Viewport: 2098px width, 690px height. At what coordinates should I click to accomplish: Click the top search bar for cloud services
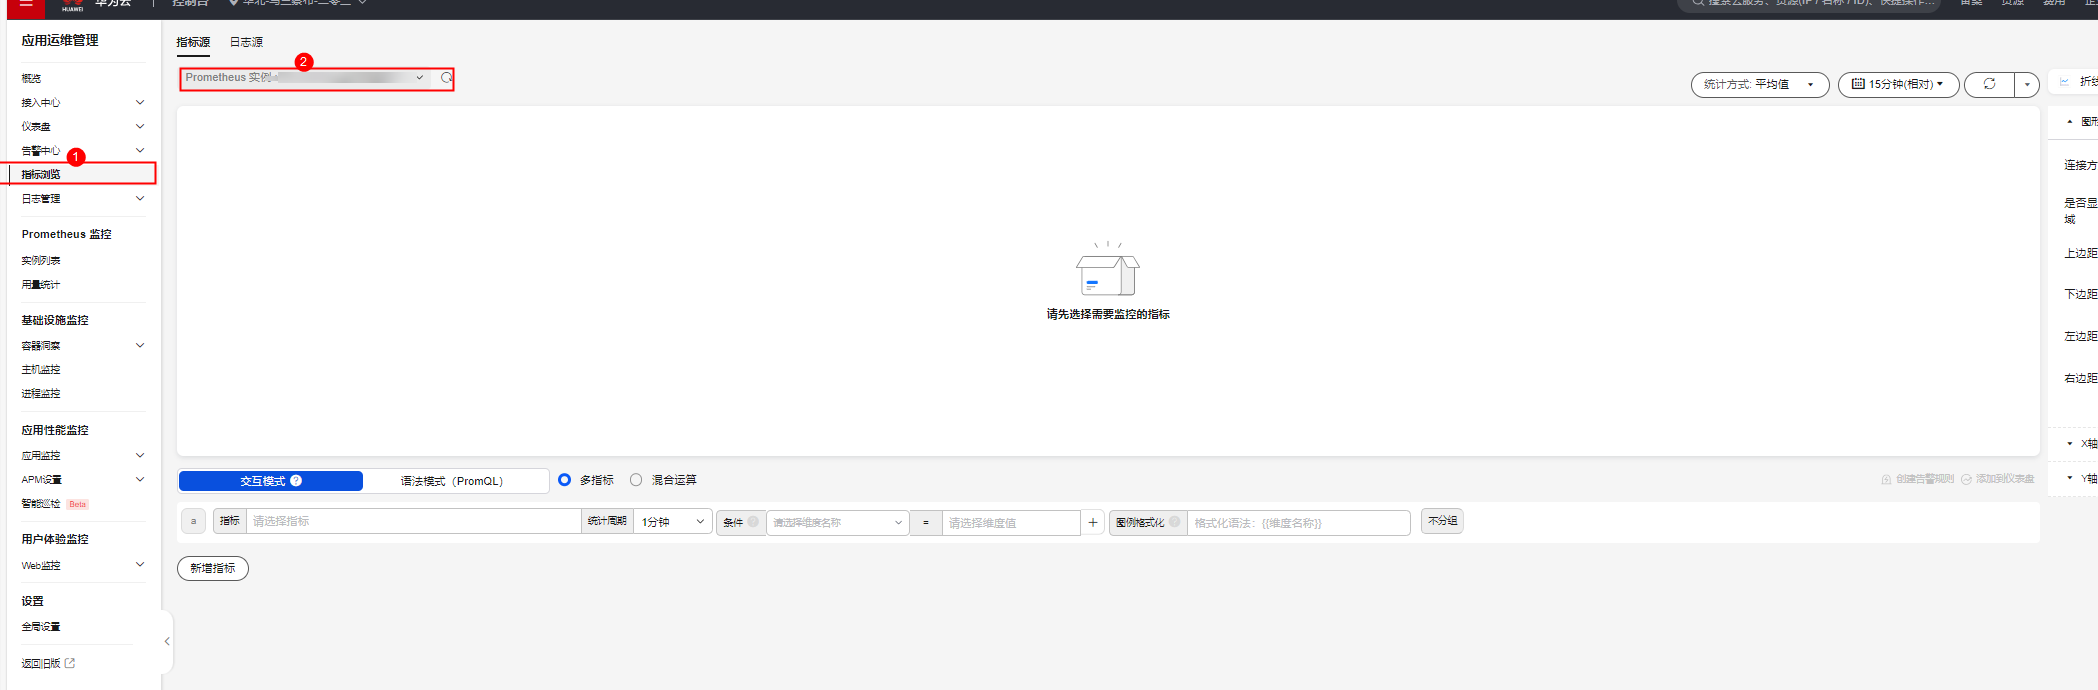[1810, 4]
